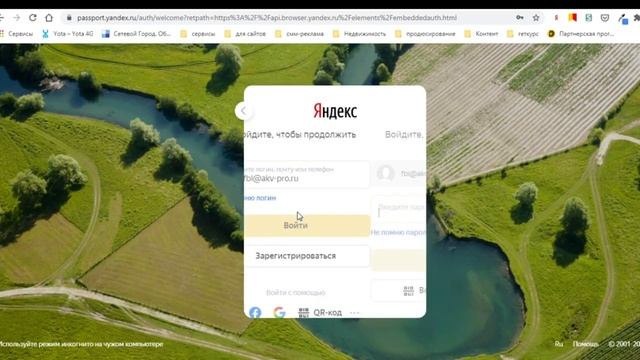Open the сервисы bookmarks folder
The width and height of the screenshot is (640, 360).
198,34
